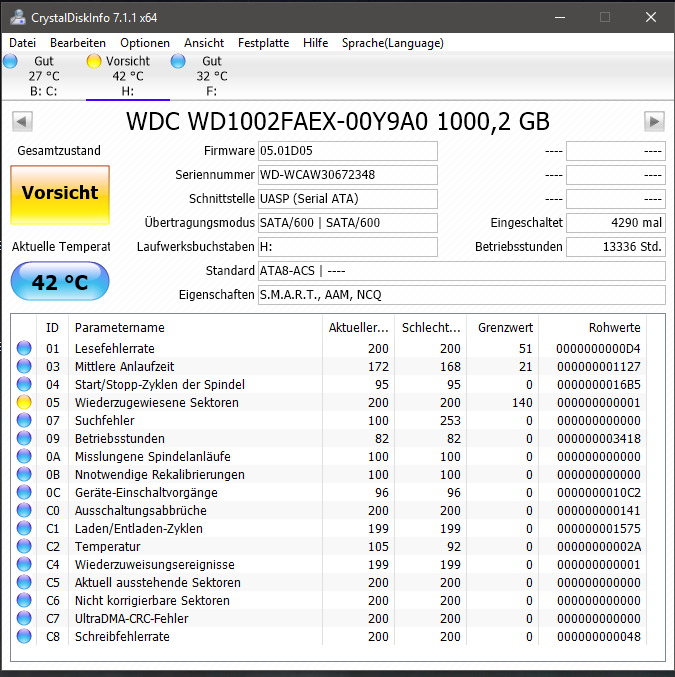
Task: Click the Standard field ATA8-ACS
Action: (x=462, y=271)
